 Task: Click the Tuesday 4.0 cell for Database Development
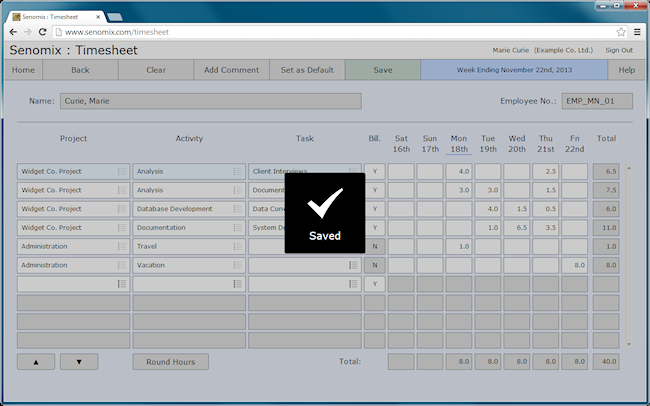(x=488, y=209)
